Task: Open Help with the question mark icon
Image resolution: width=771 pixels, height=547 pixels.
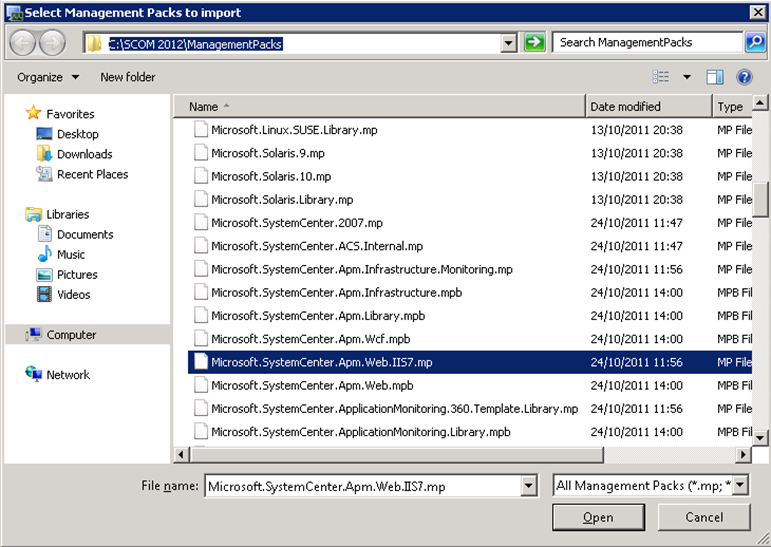Action: (744, 77)
